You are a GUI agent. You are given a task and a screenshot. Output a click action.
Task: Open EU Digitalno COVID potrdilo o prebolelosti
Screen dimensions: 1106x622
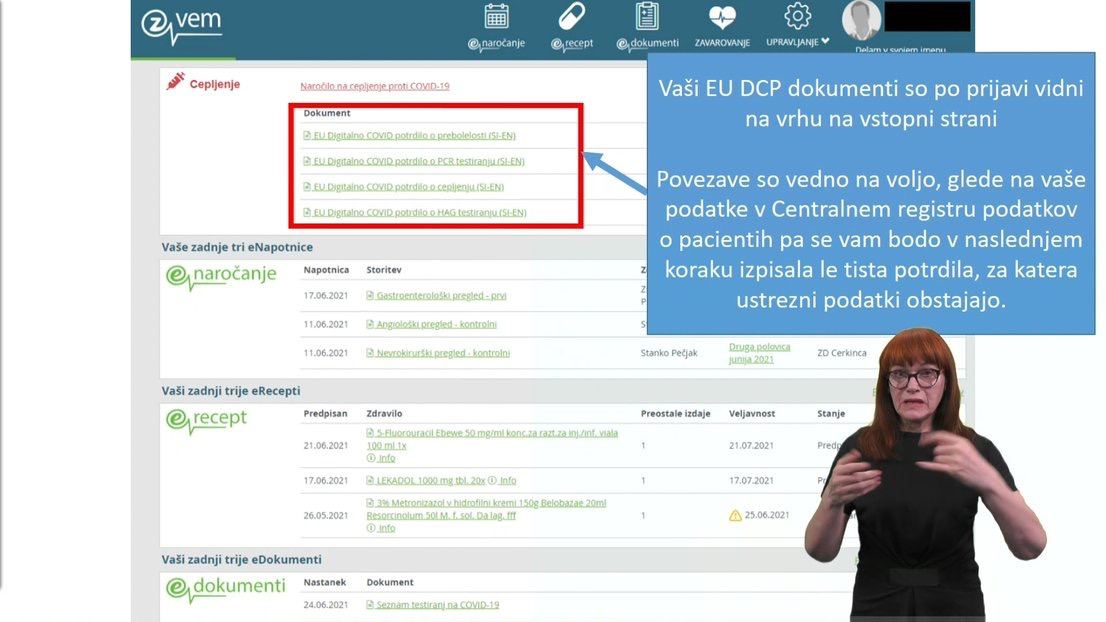tap(414, 135)
